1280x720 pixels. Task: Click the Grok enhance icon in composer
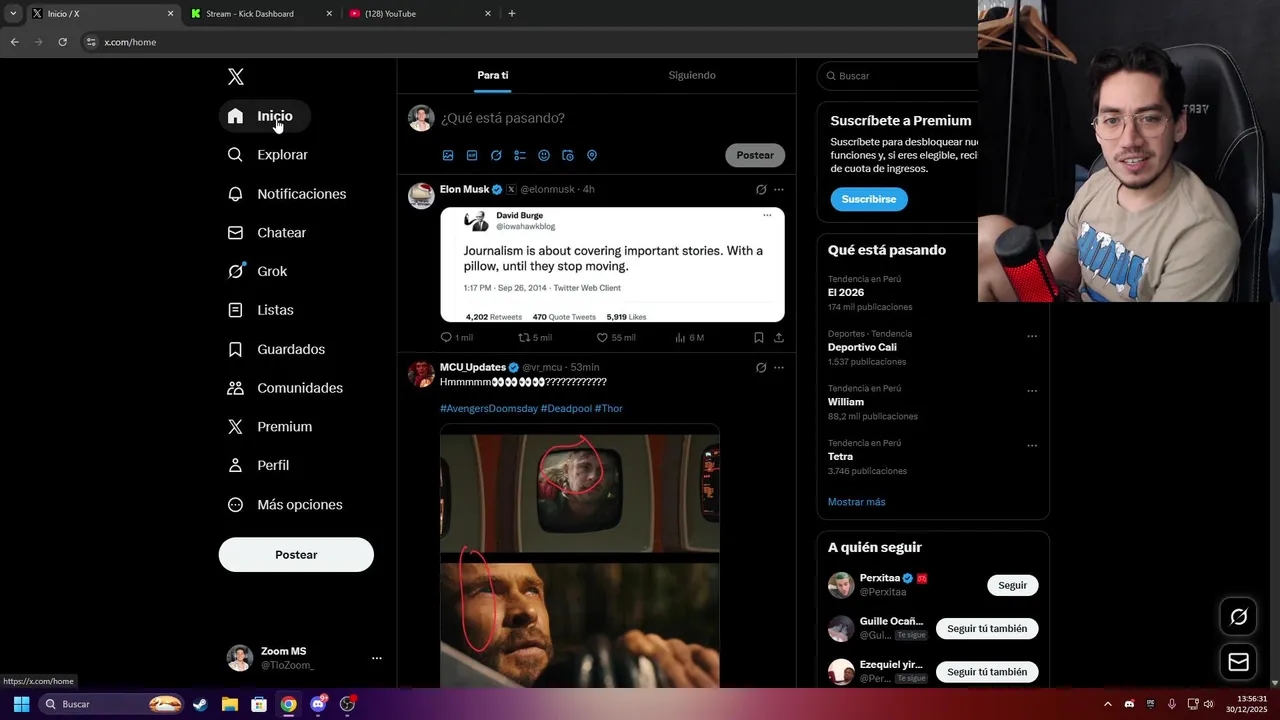[496, 156]
